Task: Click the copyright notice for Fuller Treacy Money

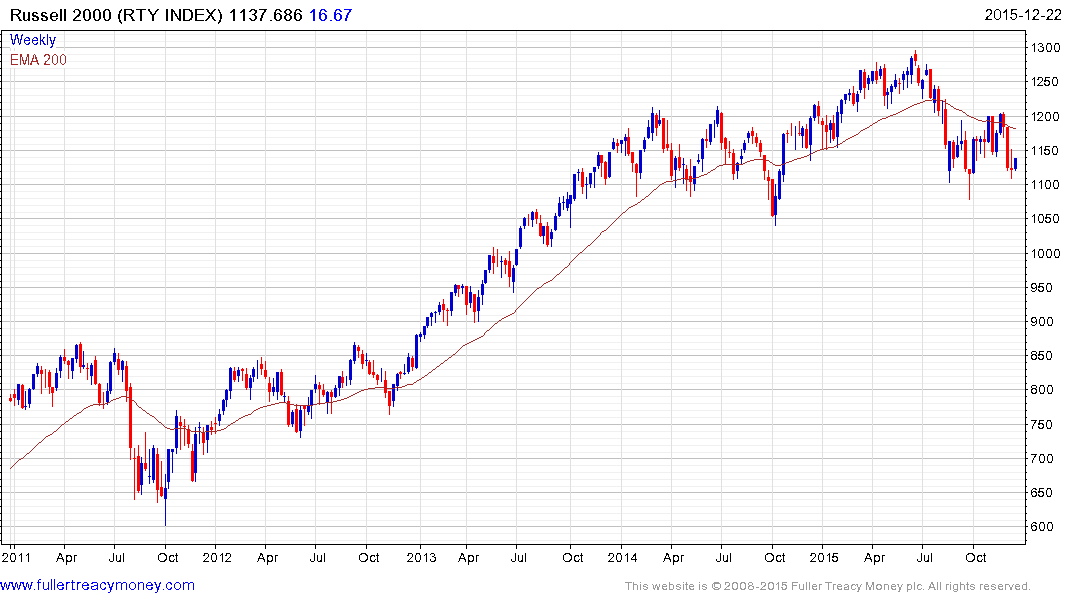Action: pyautogui.click(x=828, y=586)
